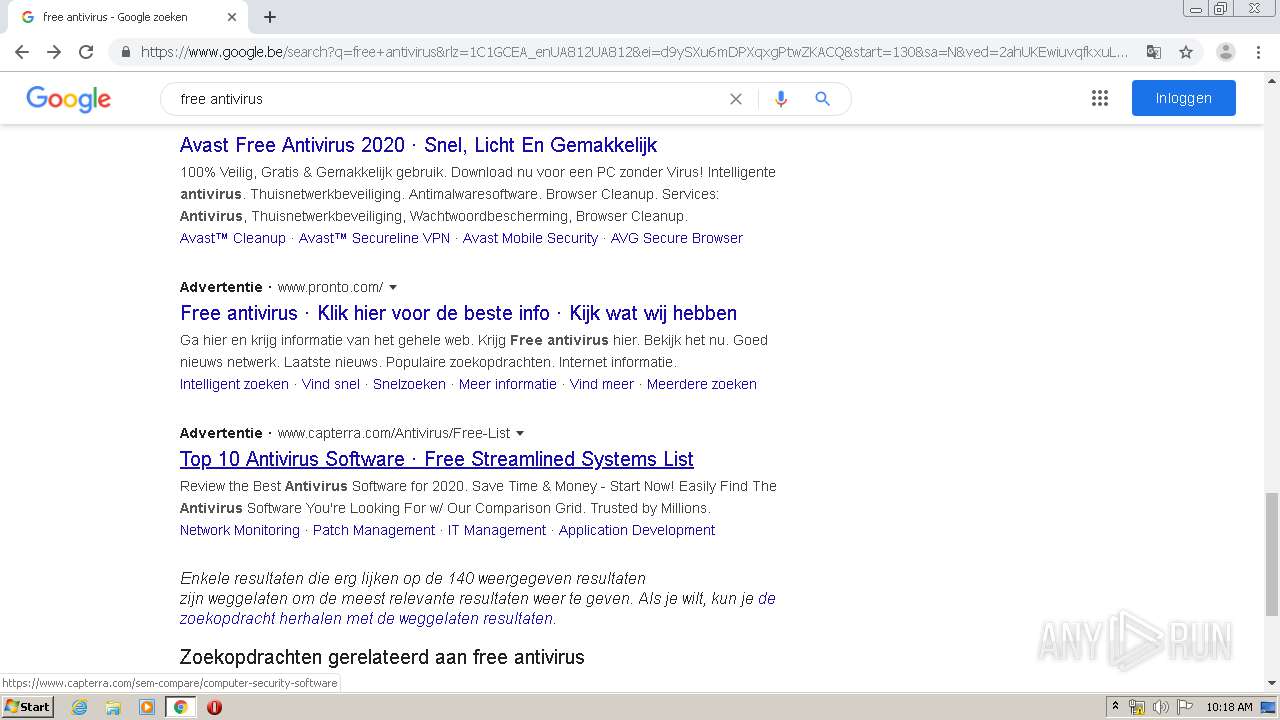Open 'Meer informatie' sitelink
The image size is (1280, 720).
(508, 384)
